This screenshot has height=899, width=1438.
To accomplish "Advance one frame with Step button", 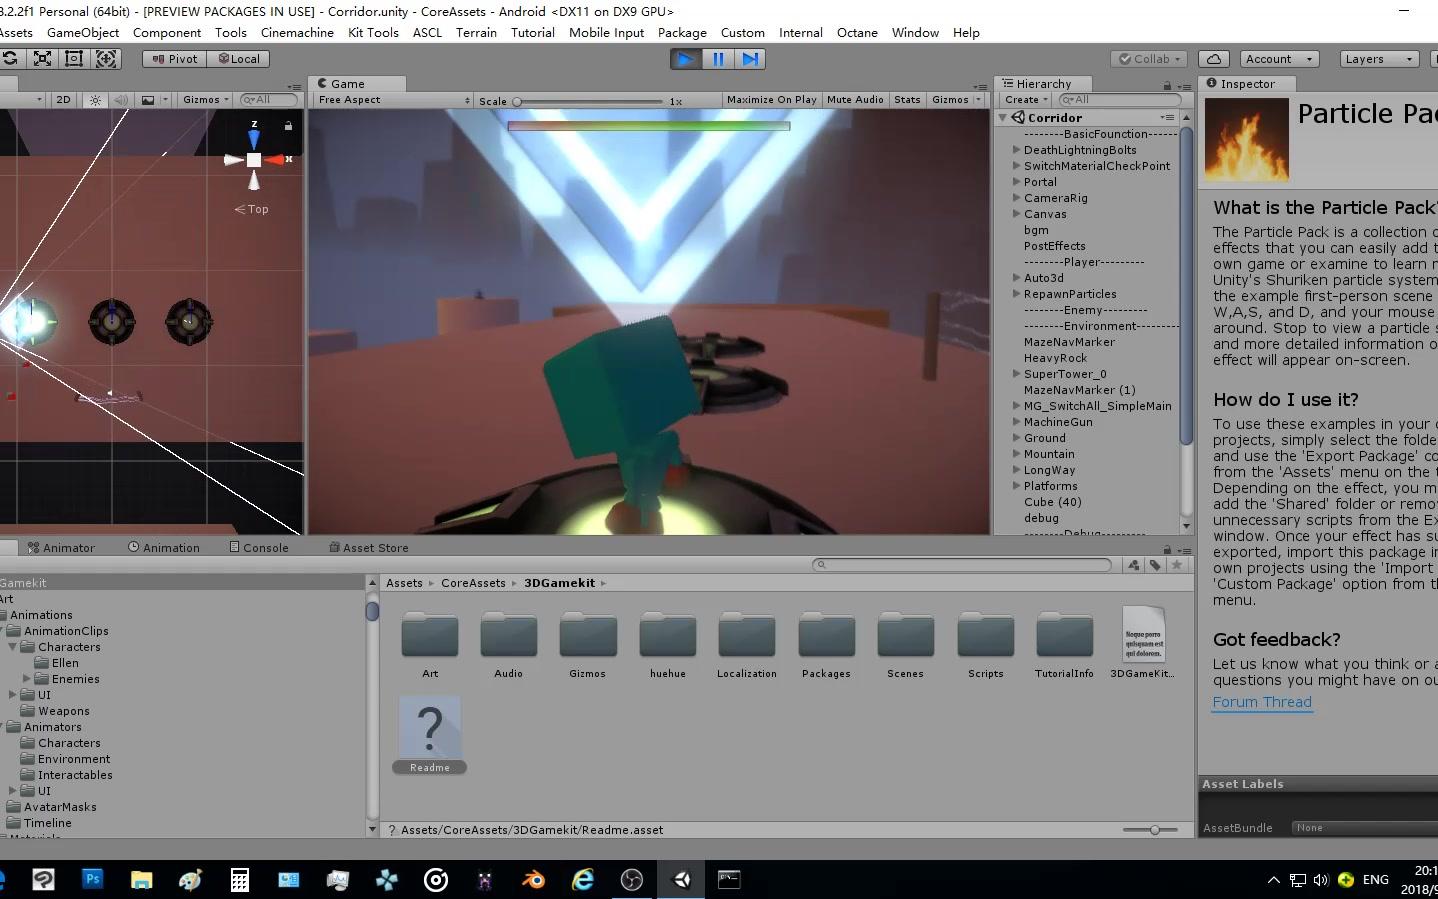I will pos(750,59).
